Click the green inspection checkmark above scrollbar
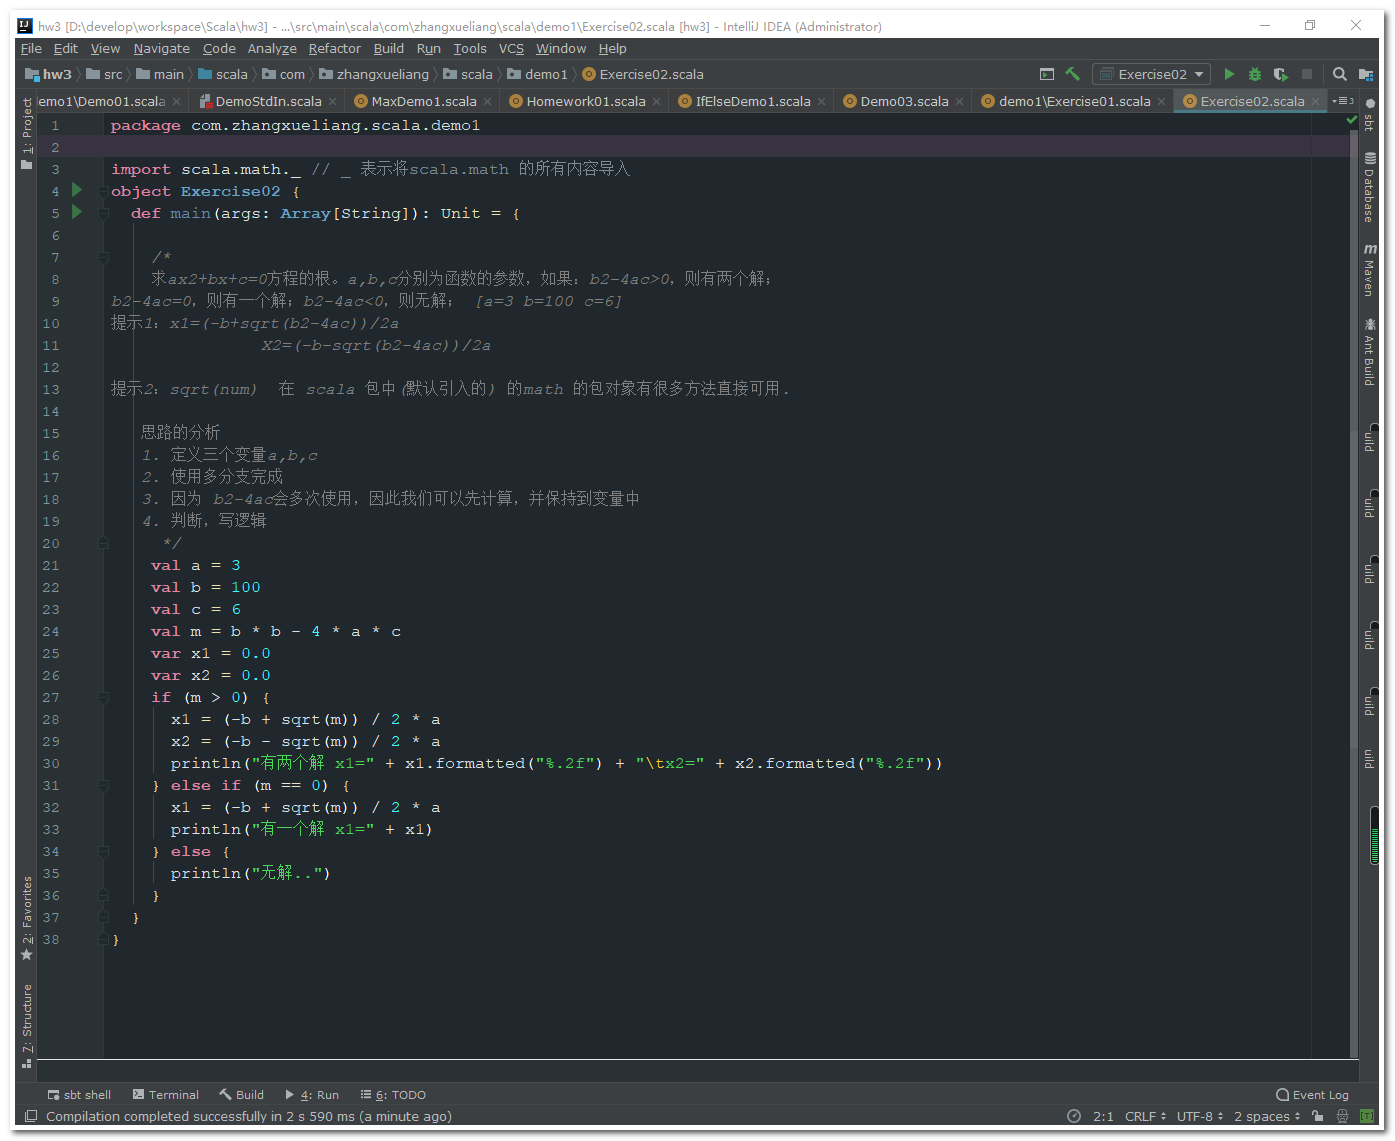Screen dimensions: 1395x1141 pos(1353,121)
